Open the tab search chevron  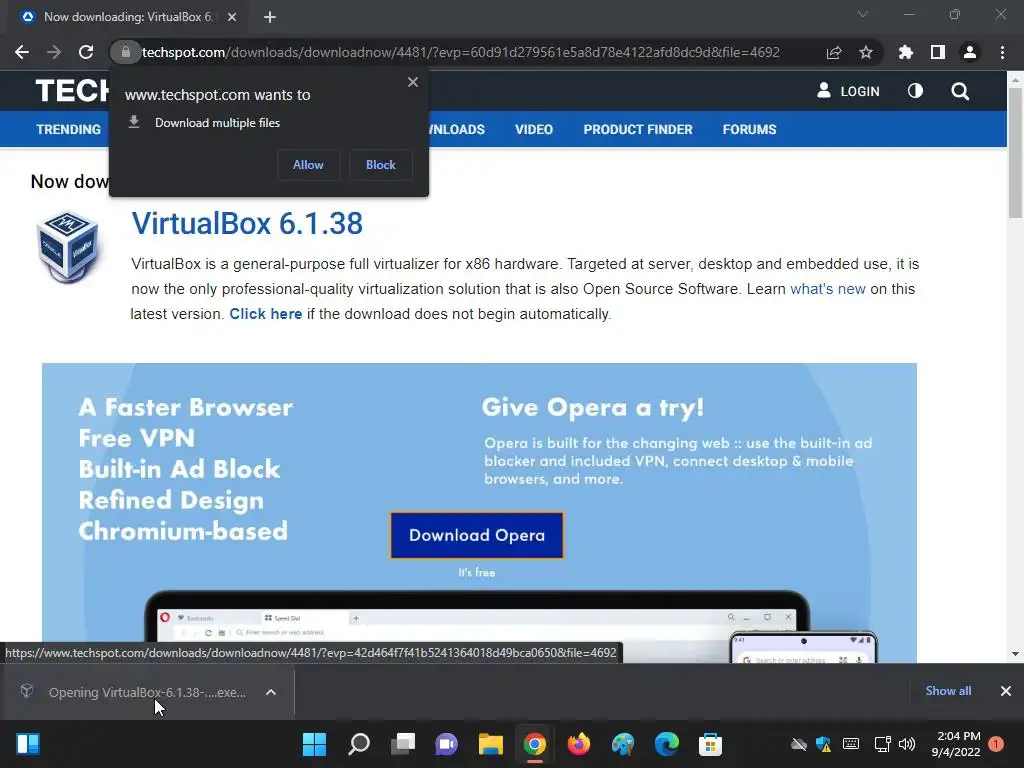pyautogui.click(x=863, y=14)
